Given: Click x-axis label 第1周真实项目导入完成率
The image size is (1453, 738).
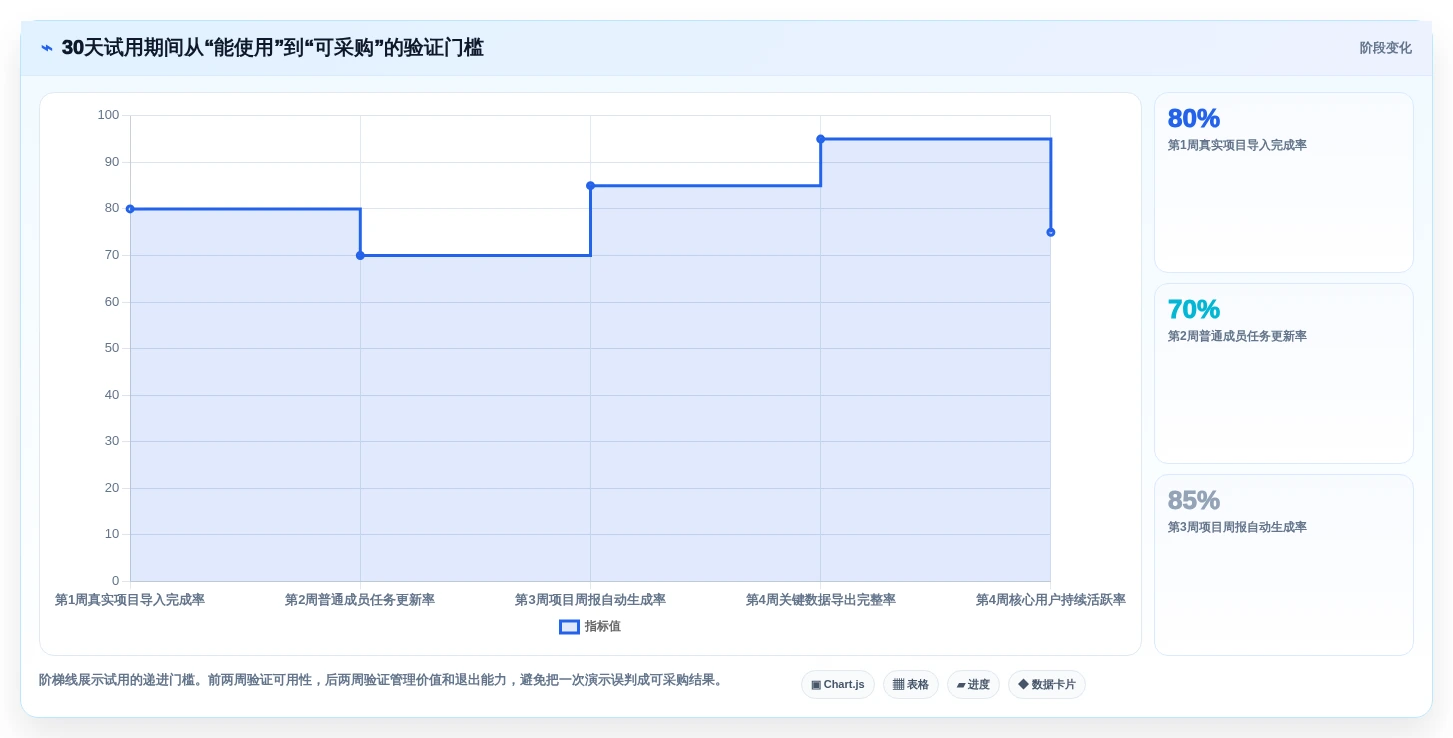Looking at the screenshot, I should tap(130, 600).
